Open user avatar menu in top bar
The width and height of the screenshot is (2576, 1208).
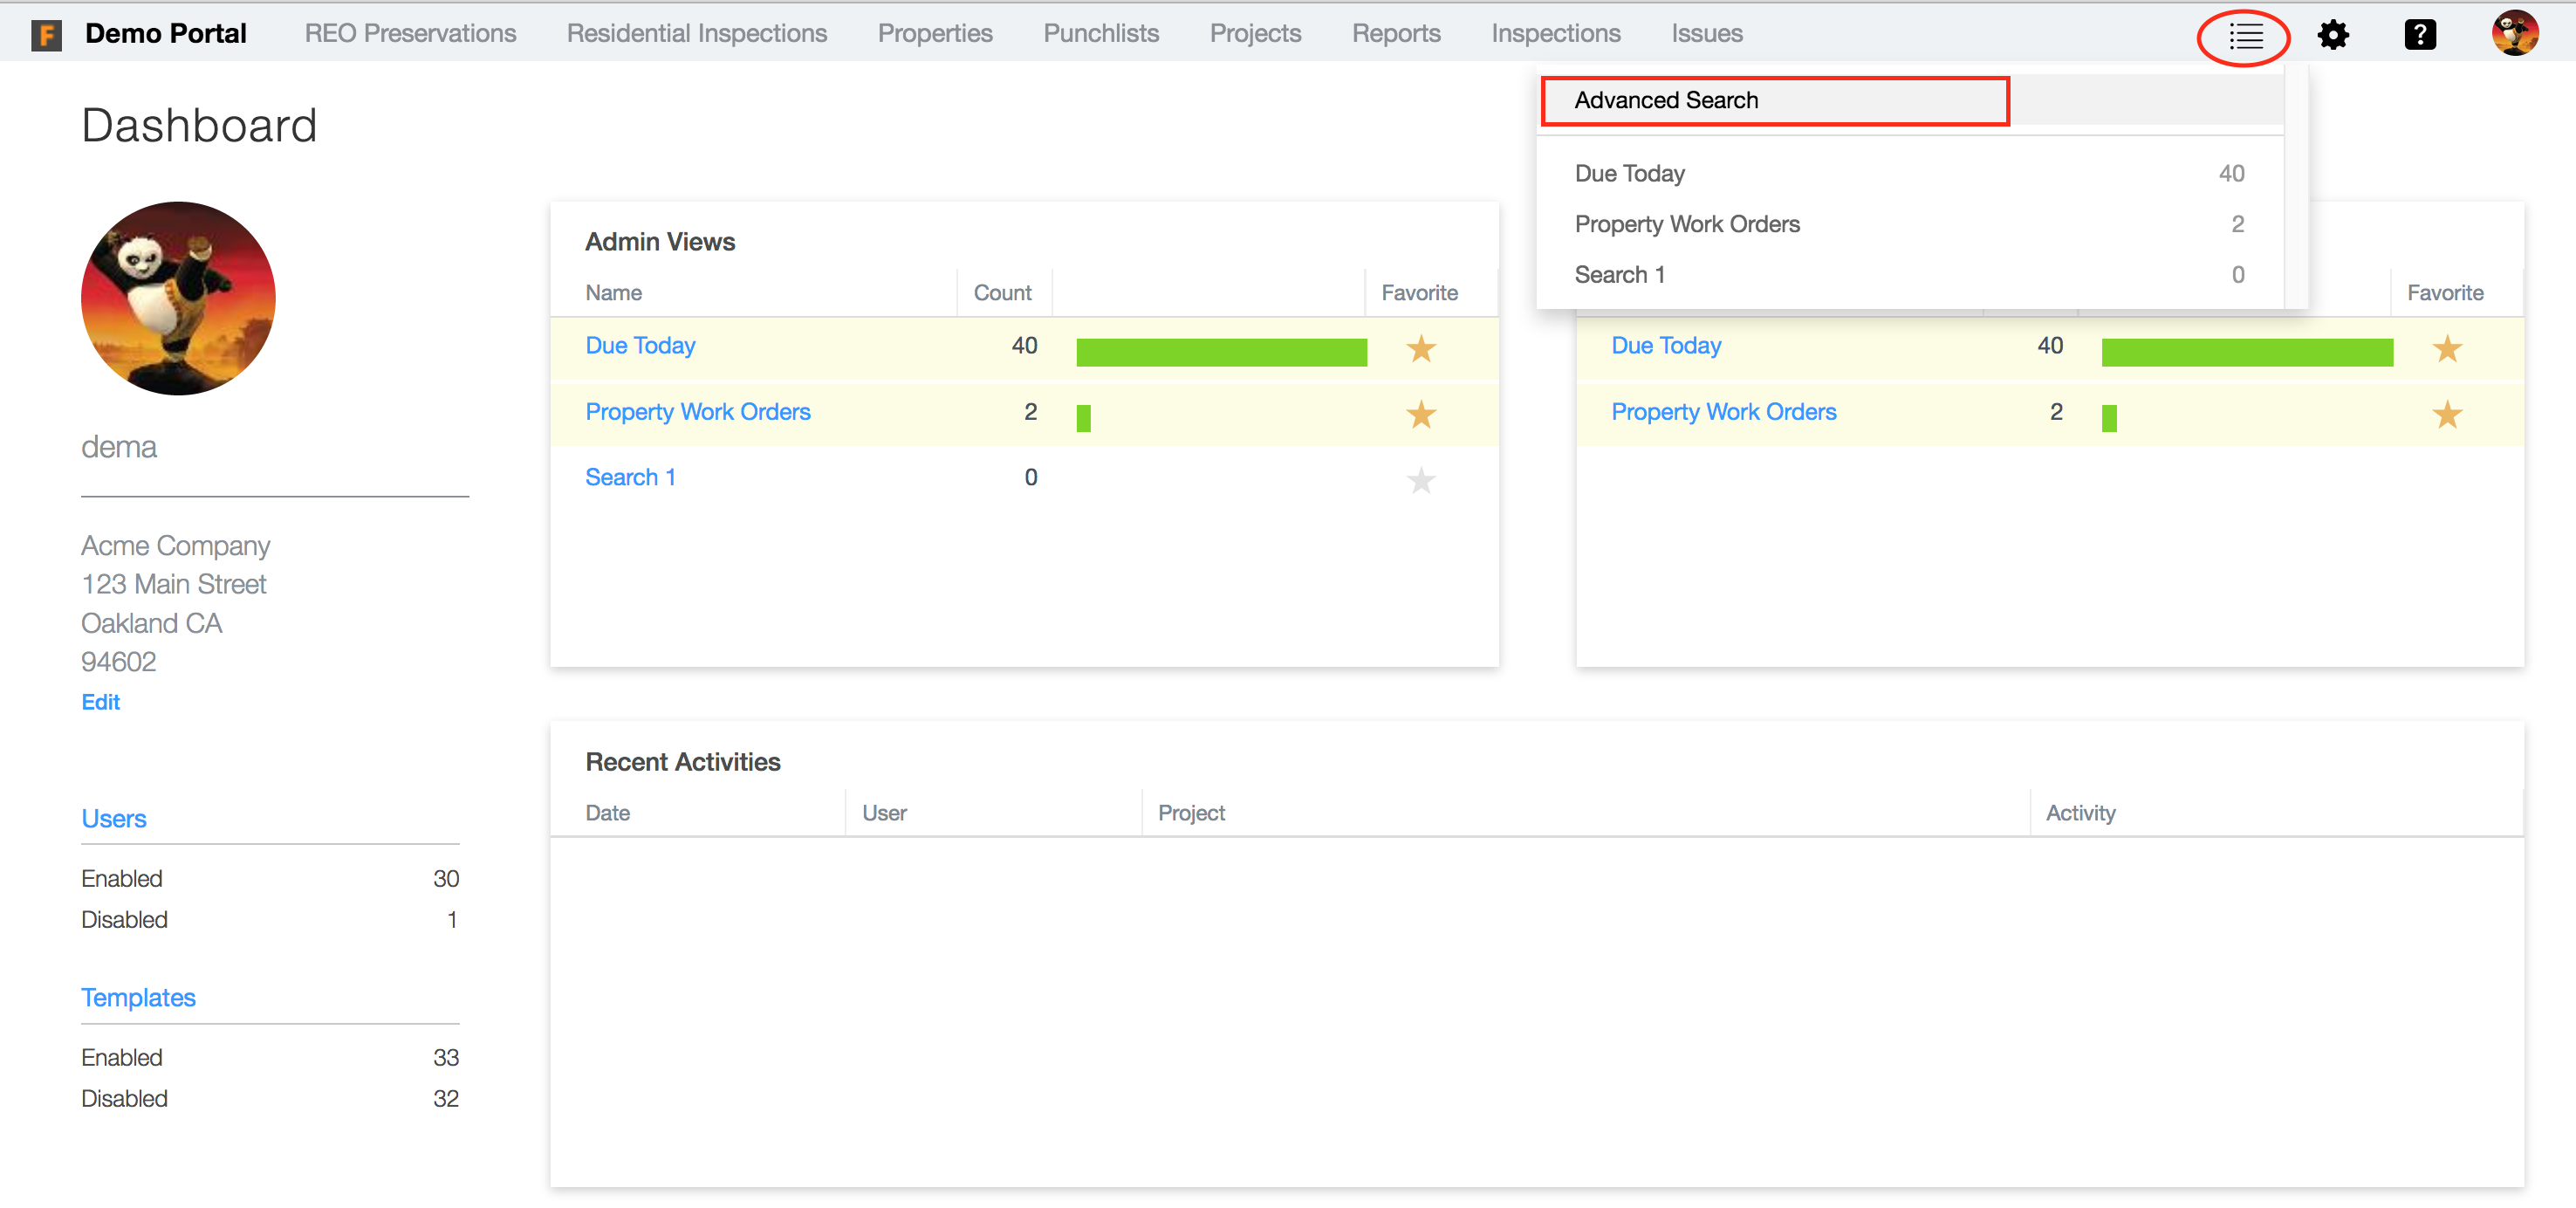pyautogui.click(x=2514, y=34)
